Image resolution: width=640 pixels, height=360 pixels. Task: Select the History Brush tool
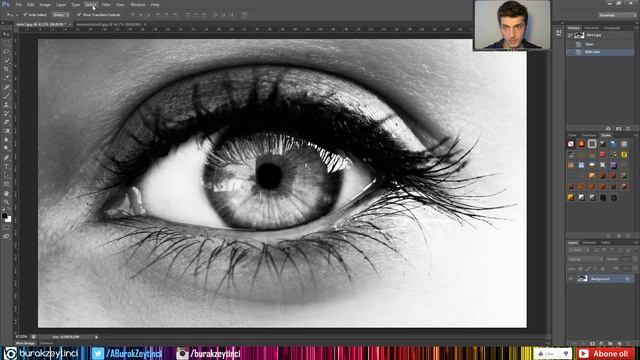click(x=6, y=113)
